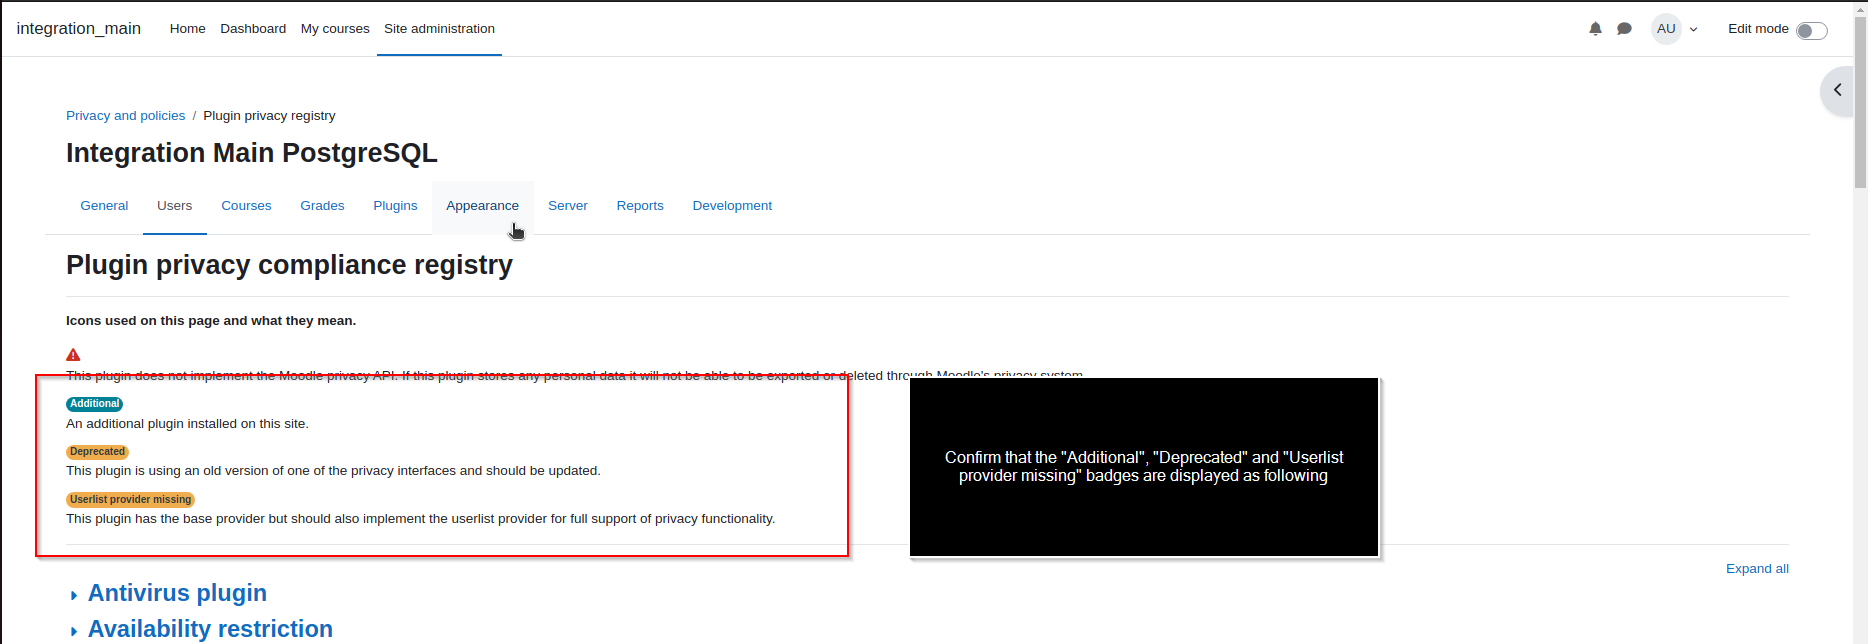Switch to the Reports tab
Viewport: 1868px width, 644px height.
640,206
